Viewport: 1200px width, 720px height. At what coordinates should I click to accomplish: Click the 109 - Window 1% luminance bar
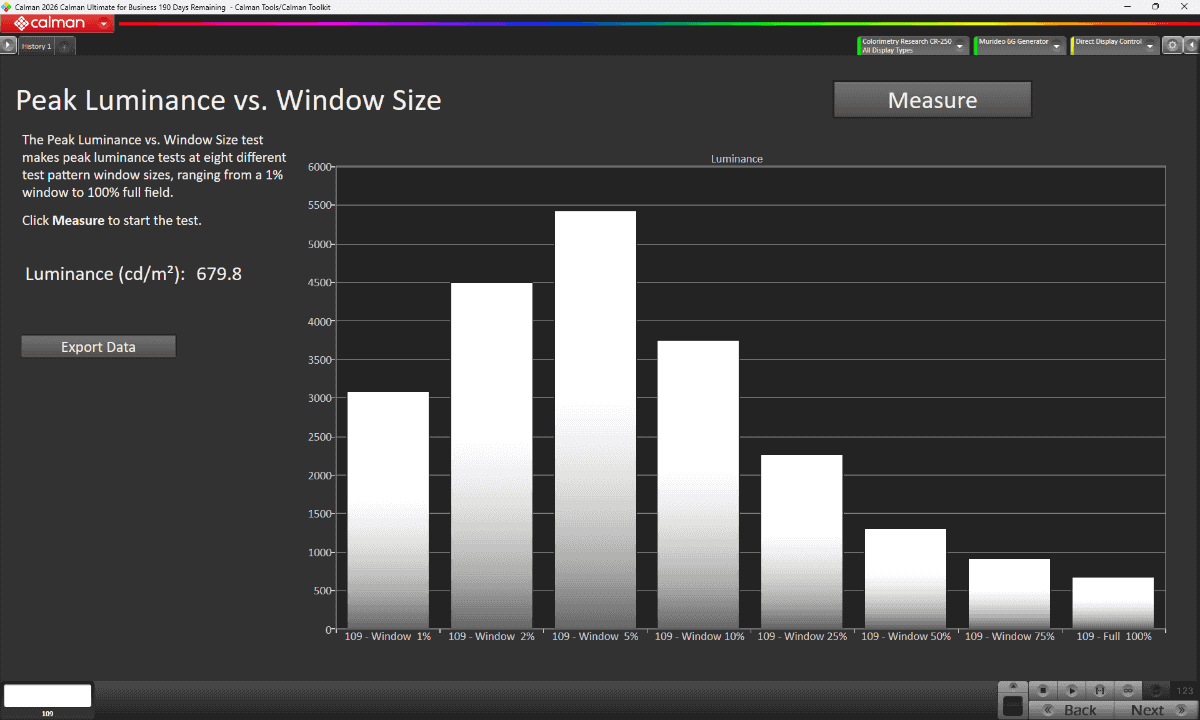(388, 510)
